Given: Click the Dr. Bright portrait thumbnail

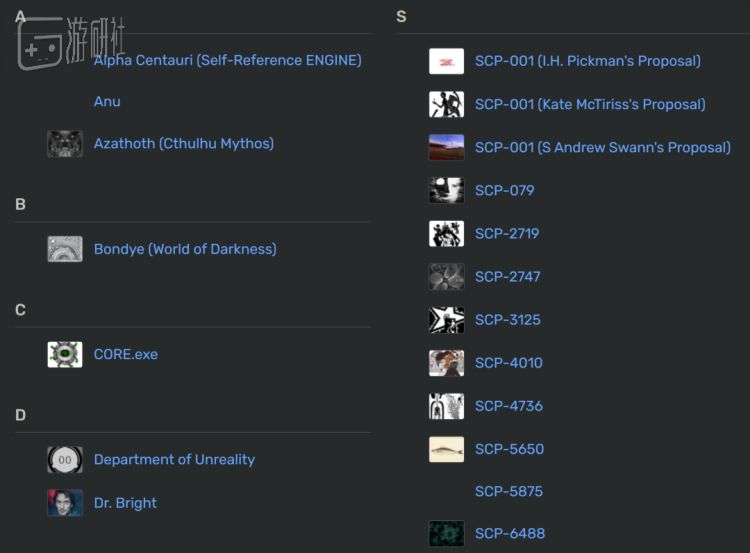Looking at the screenshot, I should (65, 503).
